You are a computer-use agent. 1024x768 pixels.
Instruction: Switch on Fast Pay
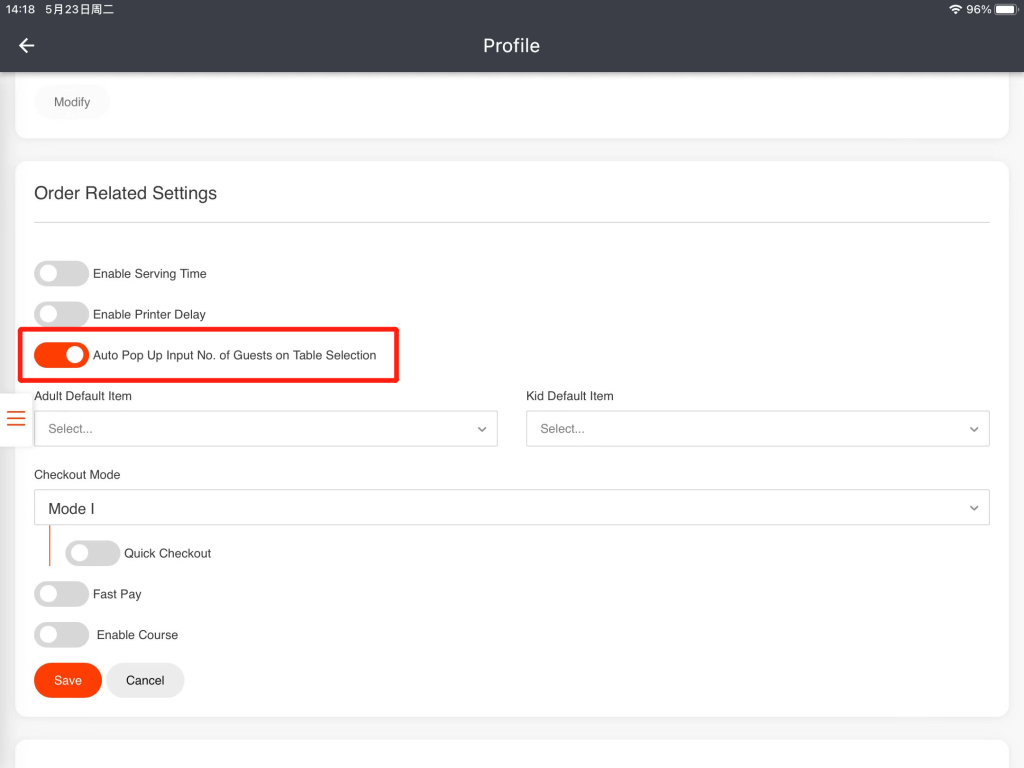[x=61, y=594]
